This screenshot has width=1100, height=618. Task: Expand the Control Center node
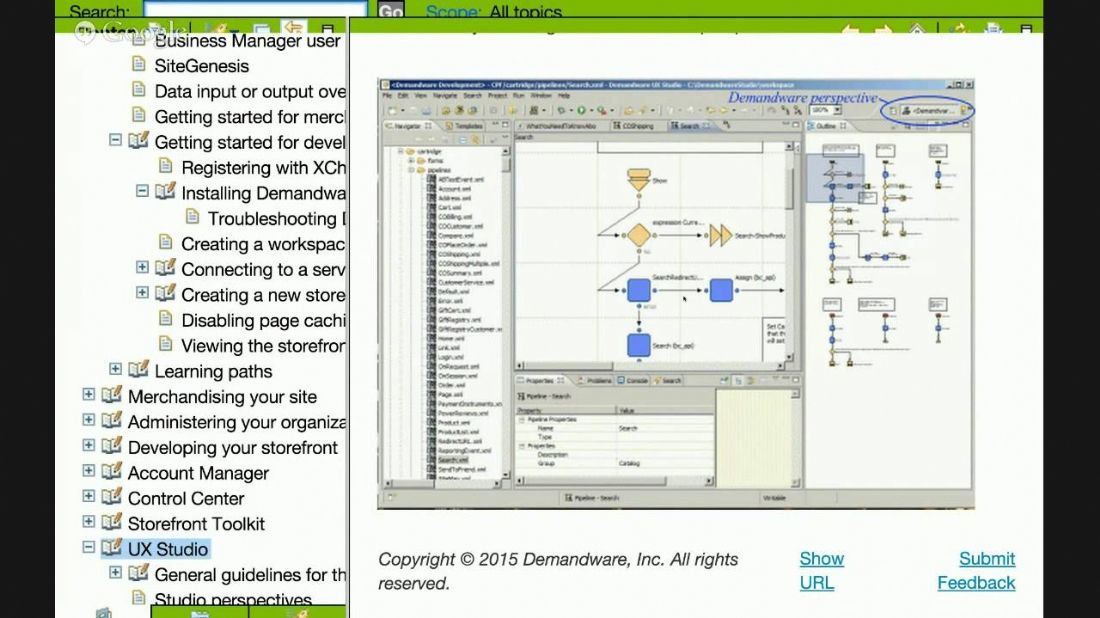point(88,496)
